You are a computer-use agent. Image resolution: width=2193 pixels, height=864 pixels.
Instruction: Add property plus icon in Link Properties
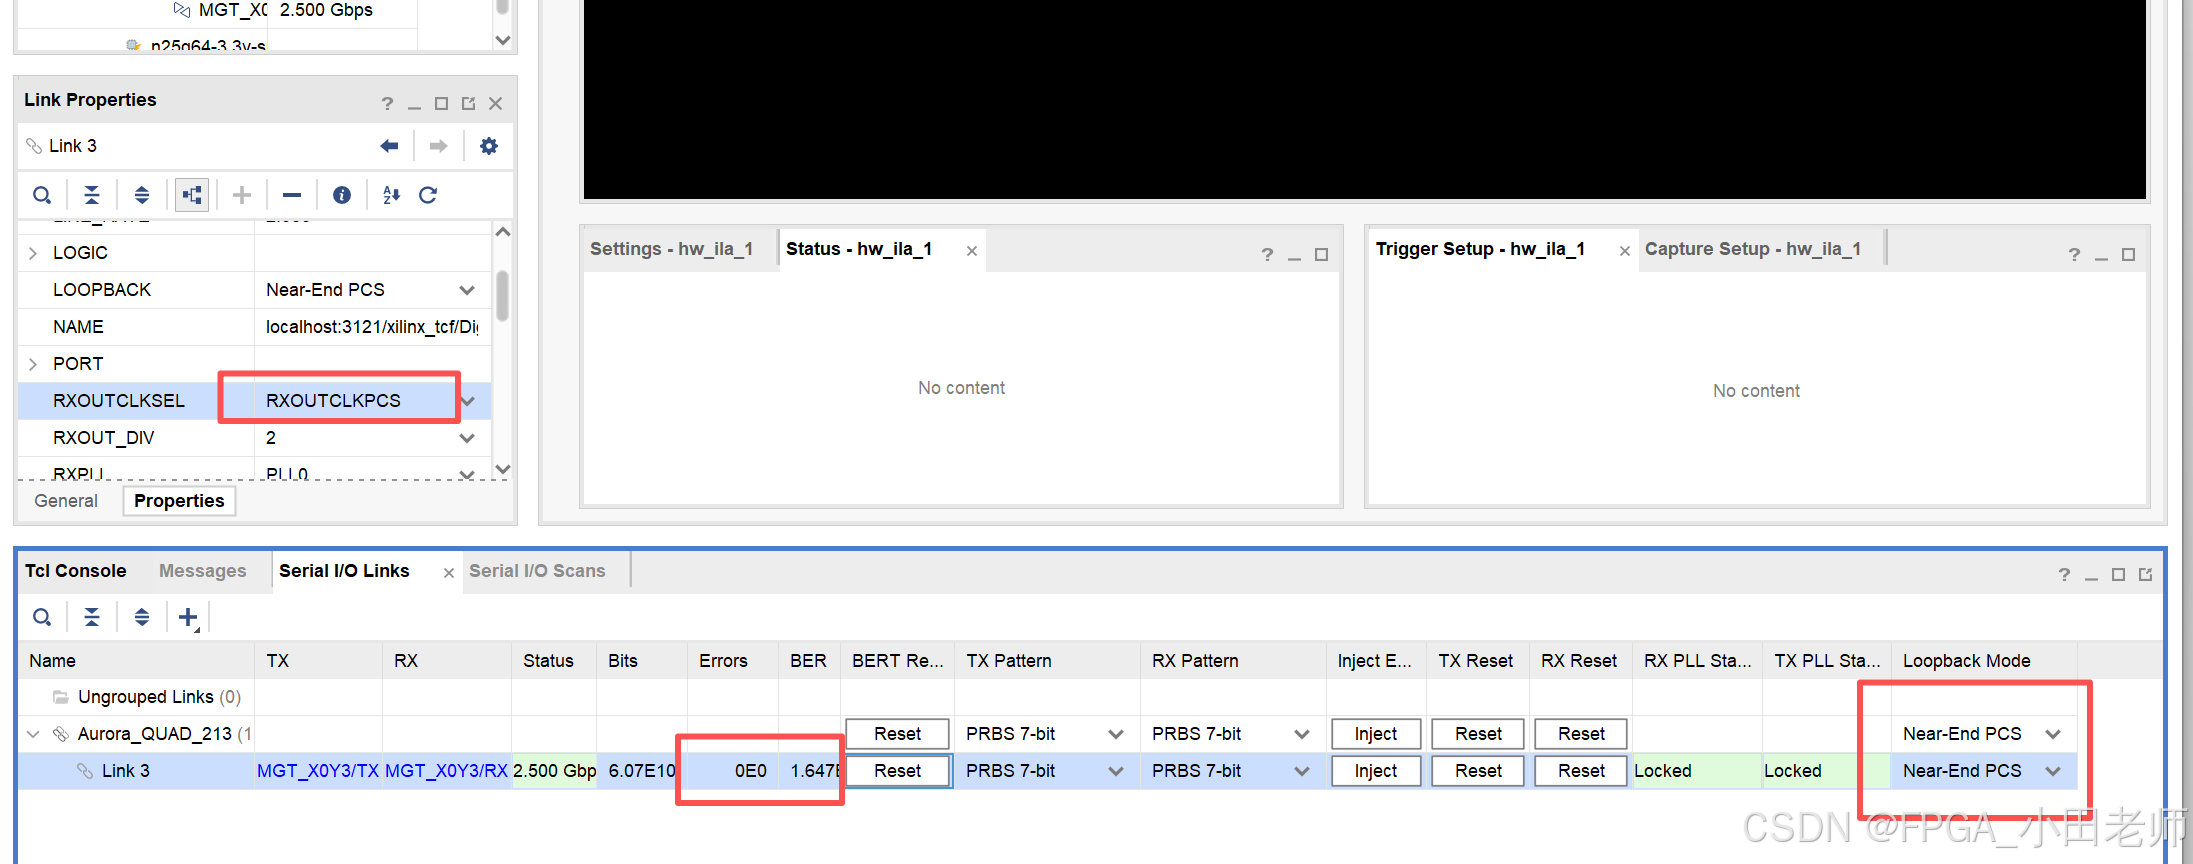(242, 195)
